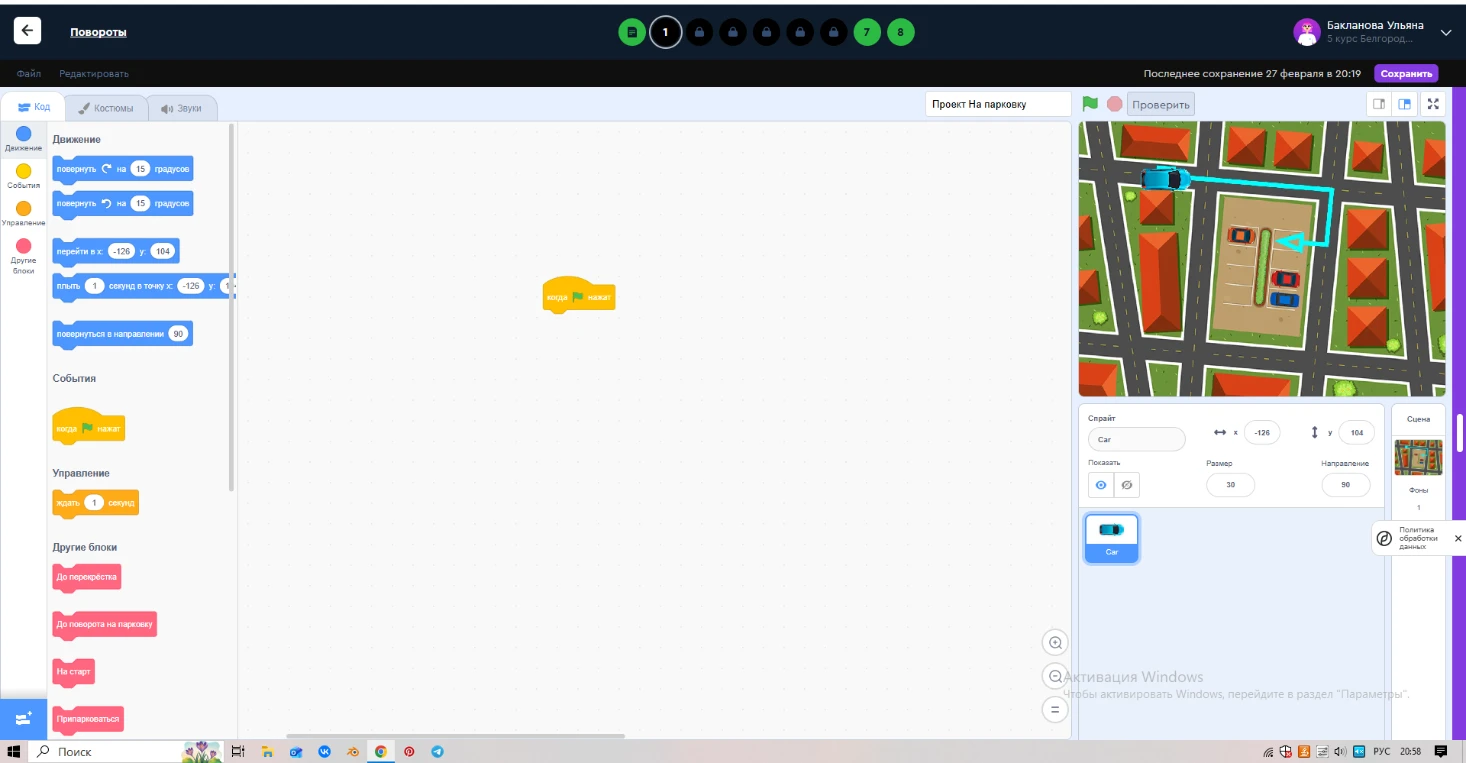Select the События category circle
The image size is (1466, 763).
pyautogui.click(x=23, y=171)
